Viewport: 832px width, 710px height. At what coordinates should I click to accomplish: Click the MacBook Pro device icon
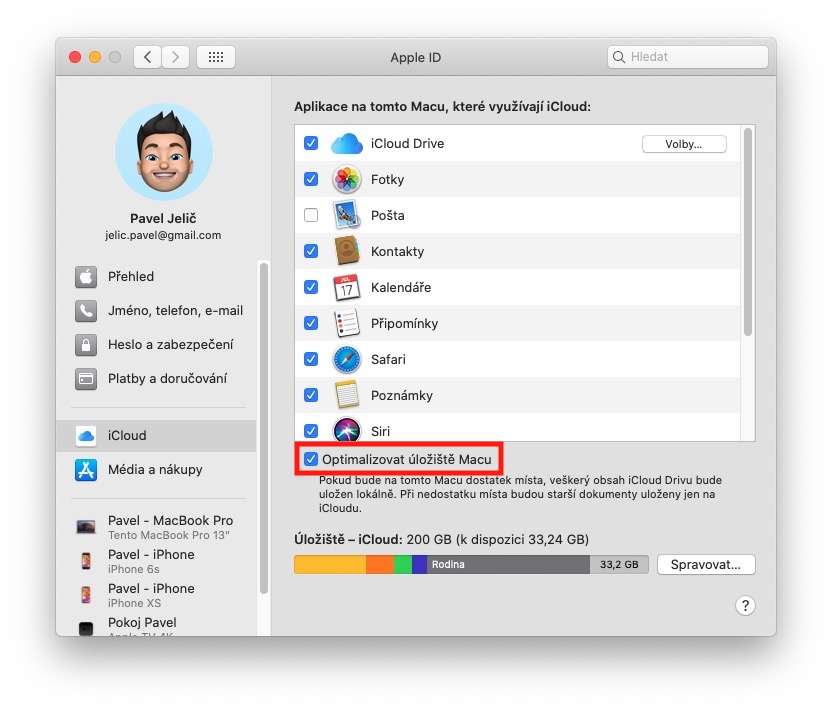click(x=86, y=526)
